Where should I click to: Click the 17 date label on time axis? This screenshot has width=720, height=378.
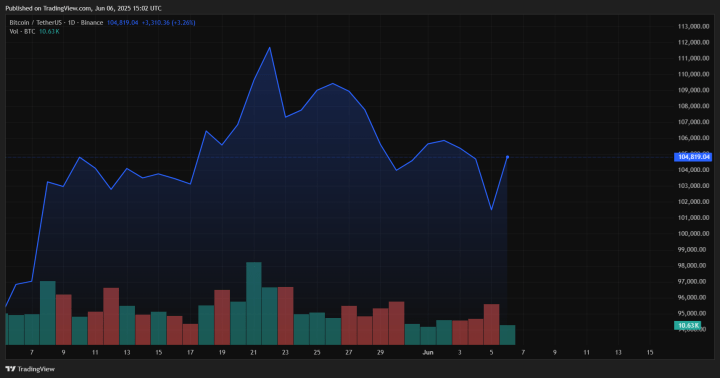click(x=190, y=352)
